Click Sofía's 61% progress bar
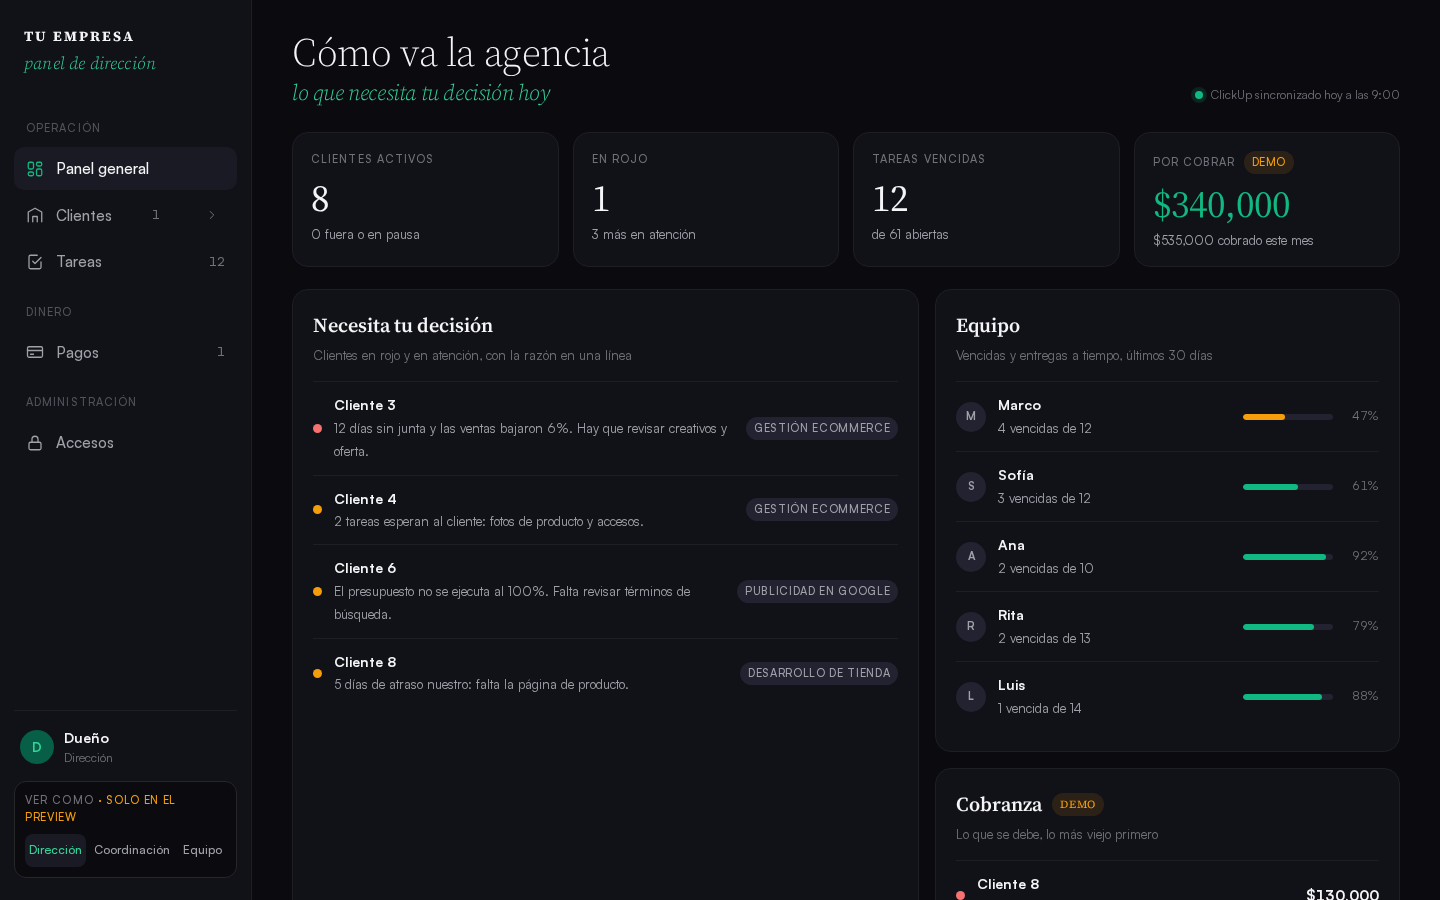This screenshot has width=1440, height=900. pos(1288,486)
